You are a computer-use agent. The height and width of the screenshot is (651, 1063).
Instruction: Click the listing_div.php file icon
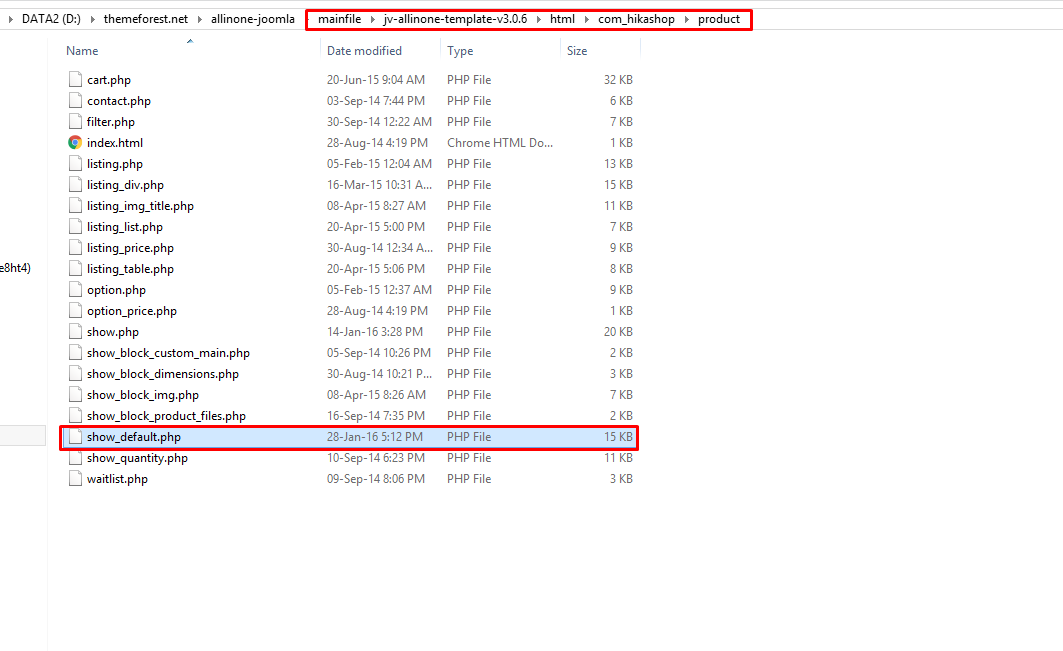pos(75,184)
